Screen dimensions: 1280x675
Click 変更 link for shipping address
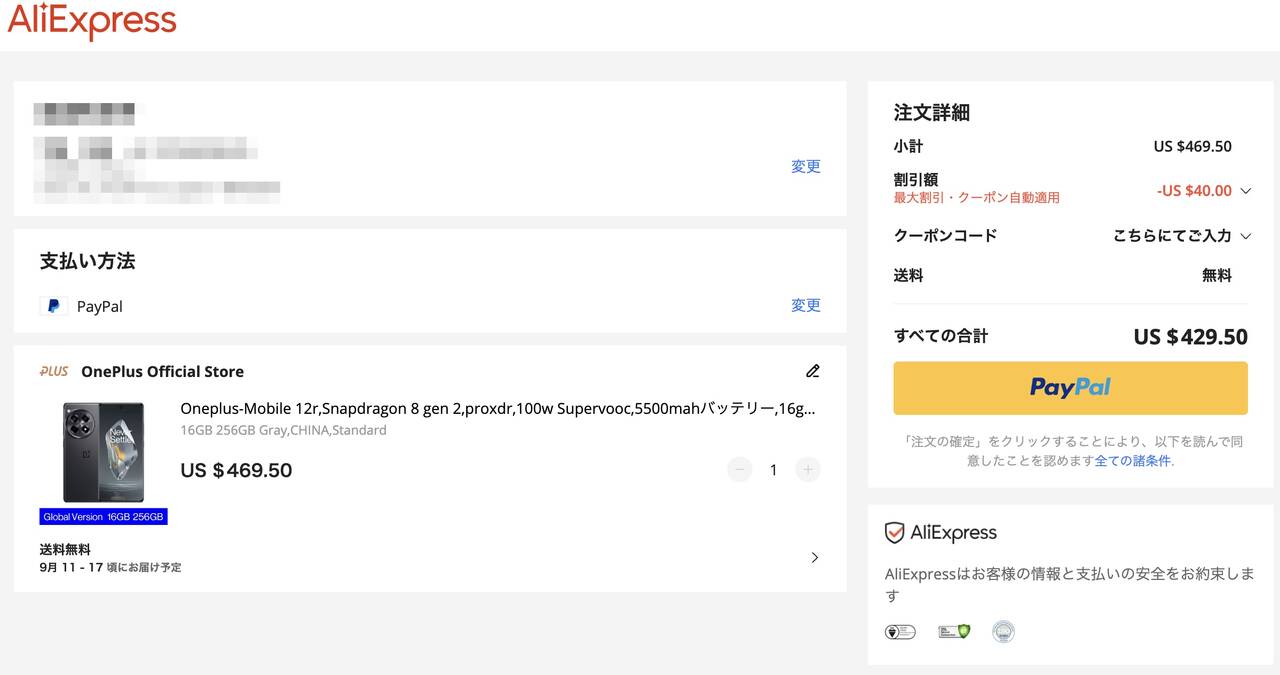coord(805,167)
